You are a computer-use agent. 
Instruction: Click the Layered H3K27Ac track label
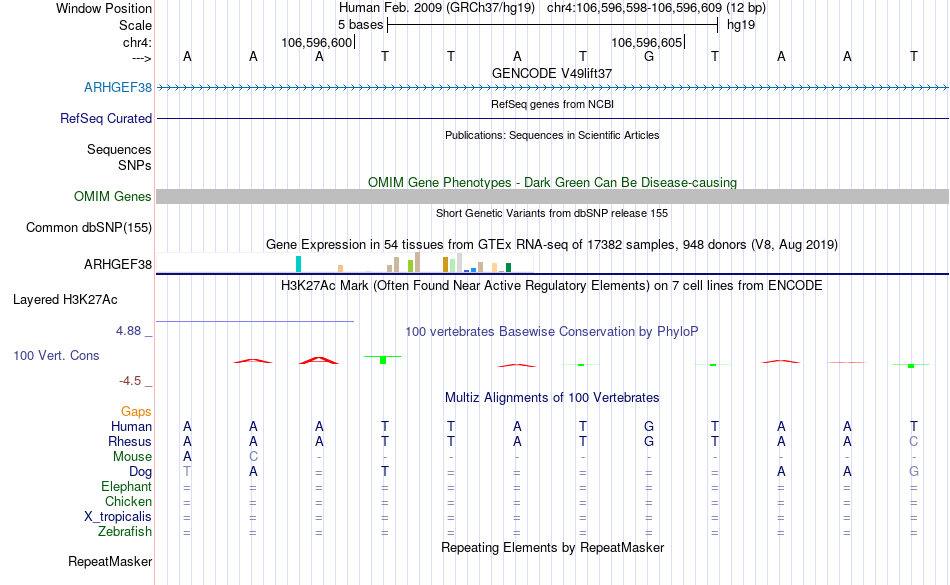tap(65, 299)
